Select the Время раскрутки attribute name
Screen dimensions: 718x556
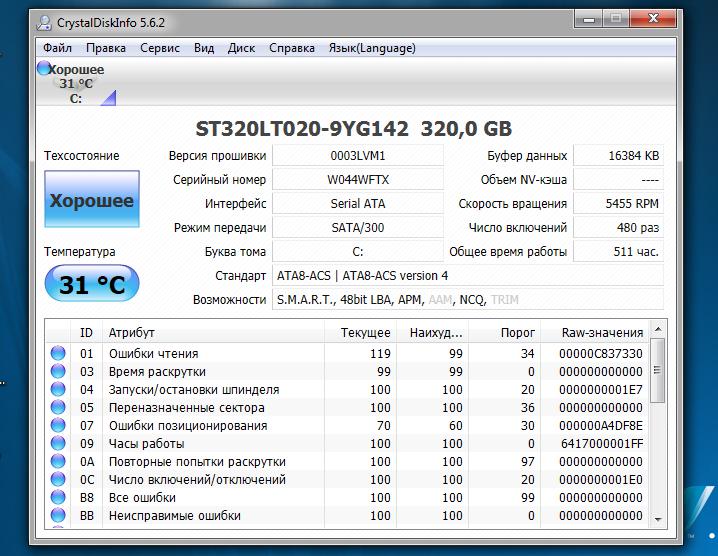[x=157, y=371]
